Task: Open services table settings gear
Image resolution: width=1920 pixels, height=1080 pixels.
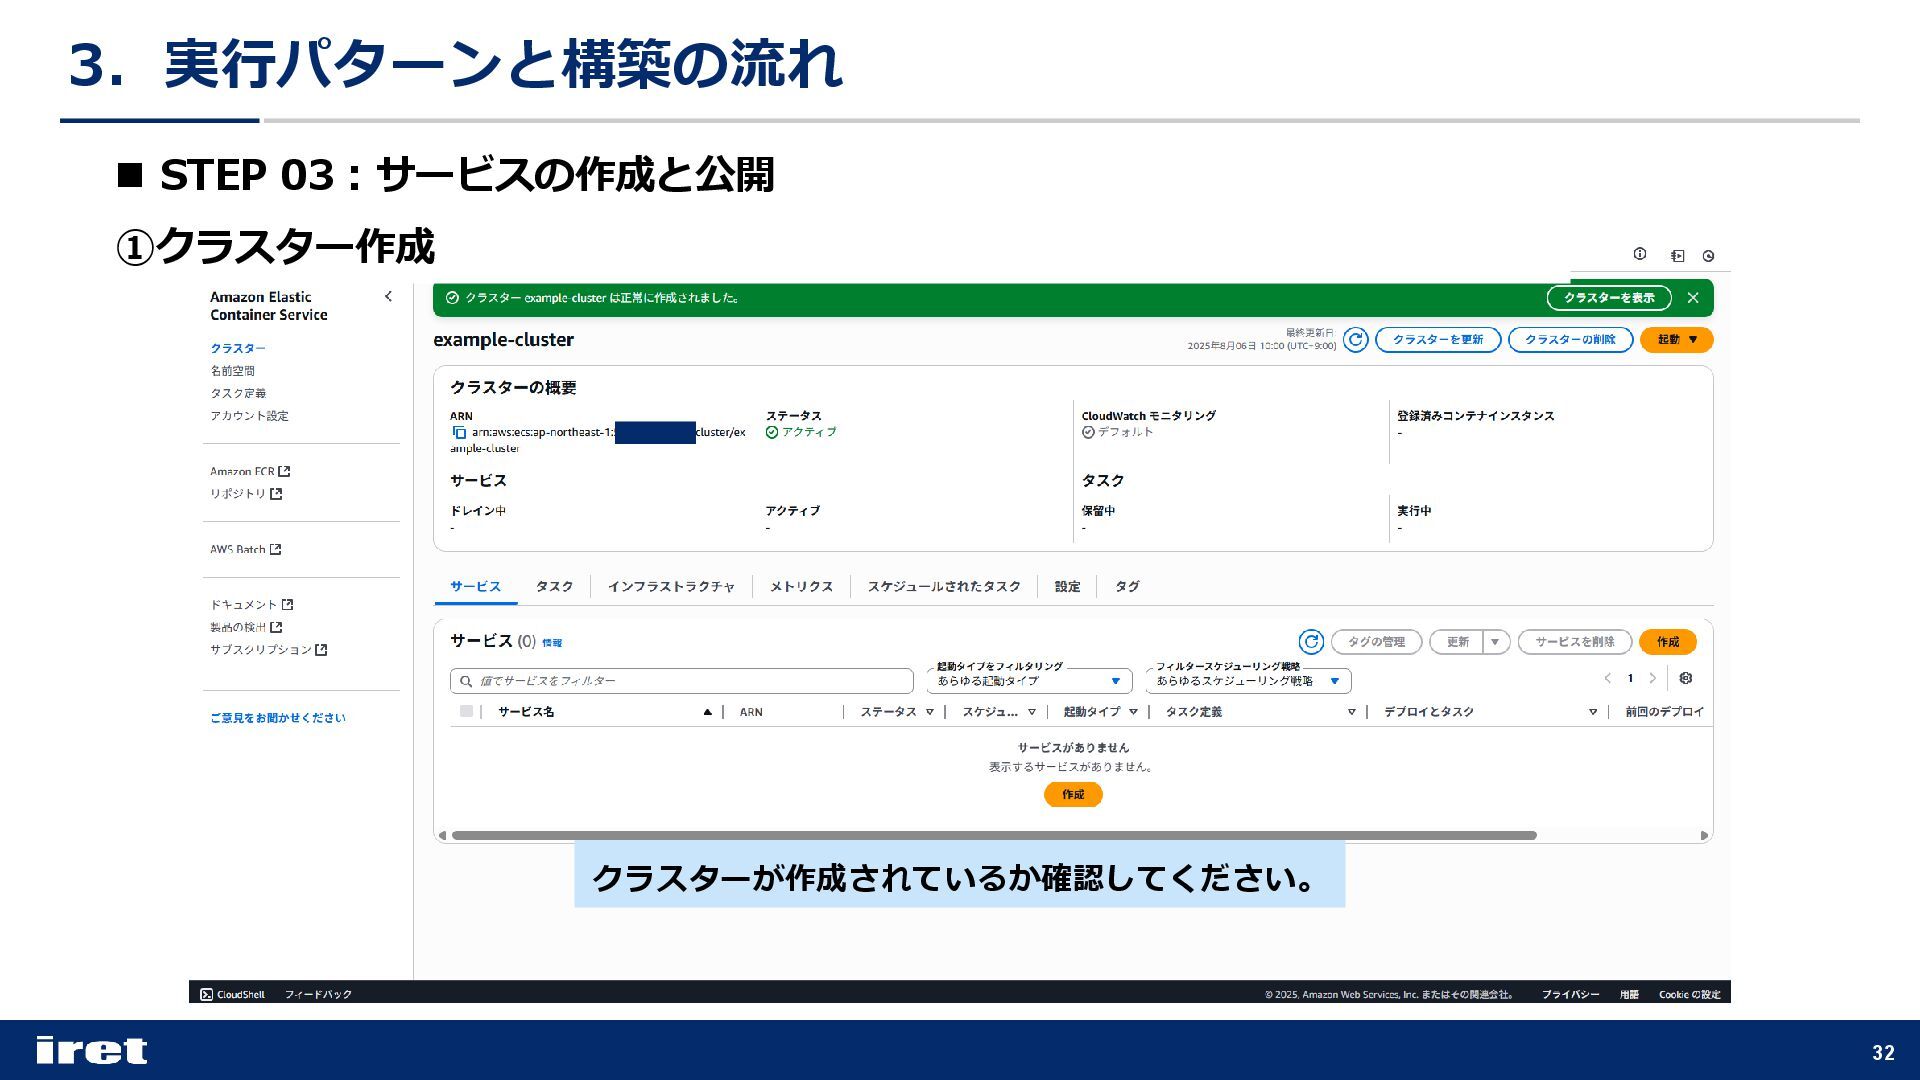Action: pos(1686,678)
